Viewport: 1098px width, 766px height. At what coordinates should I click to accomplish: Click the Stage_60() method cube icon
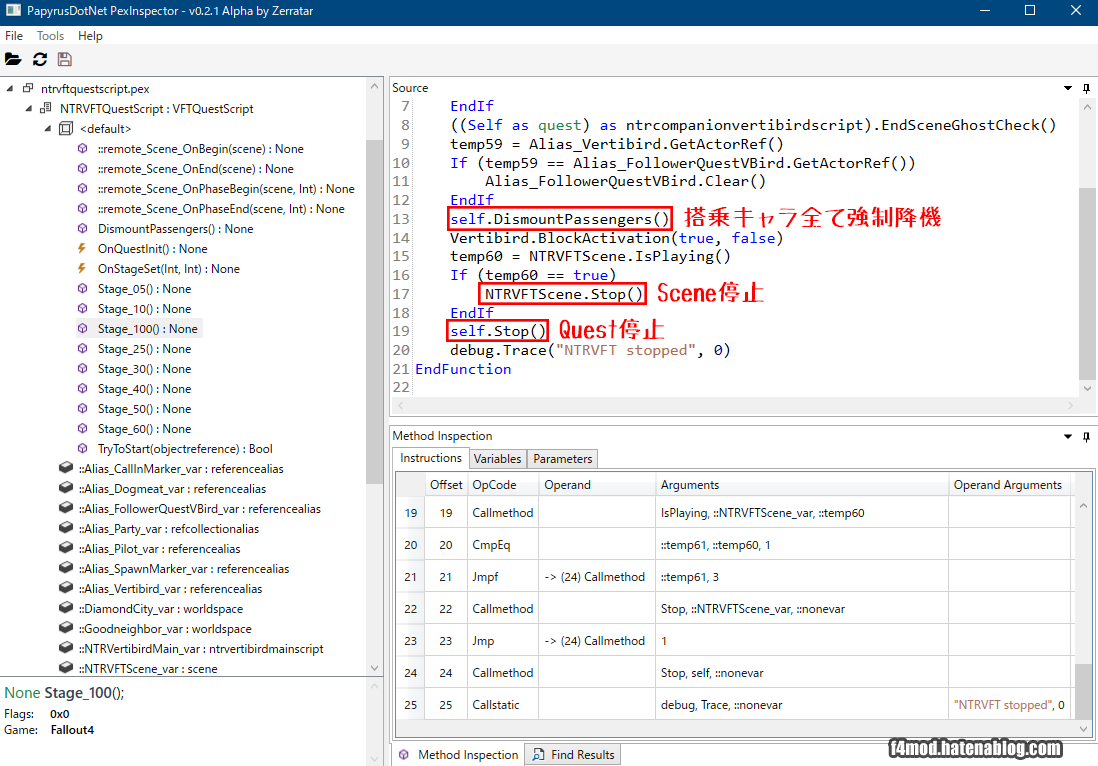pyautogui.click(x=83, y=429)
